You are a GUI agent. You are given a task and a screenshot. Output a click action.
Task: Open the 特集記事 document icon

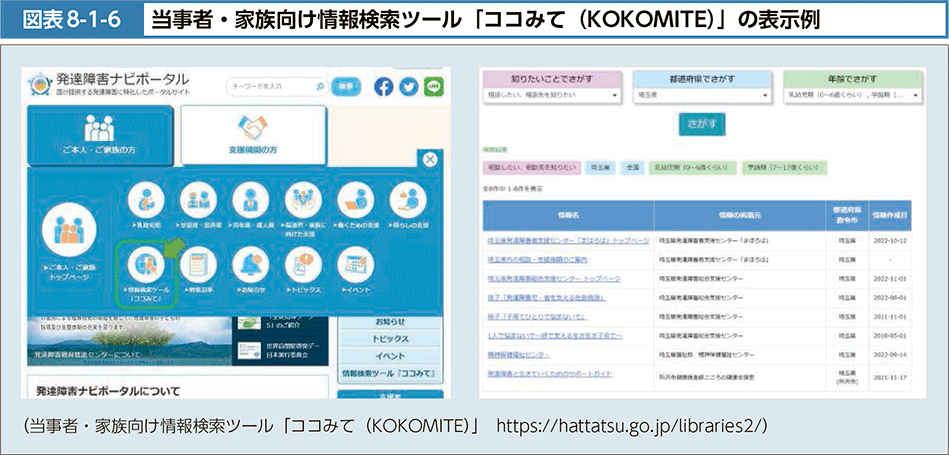tap(198, 265)
